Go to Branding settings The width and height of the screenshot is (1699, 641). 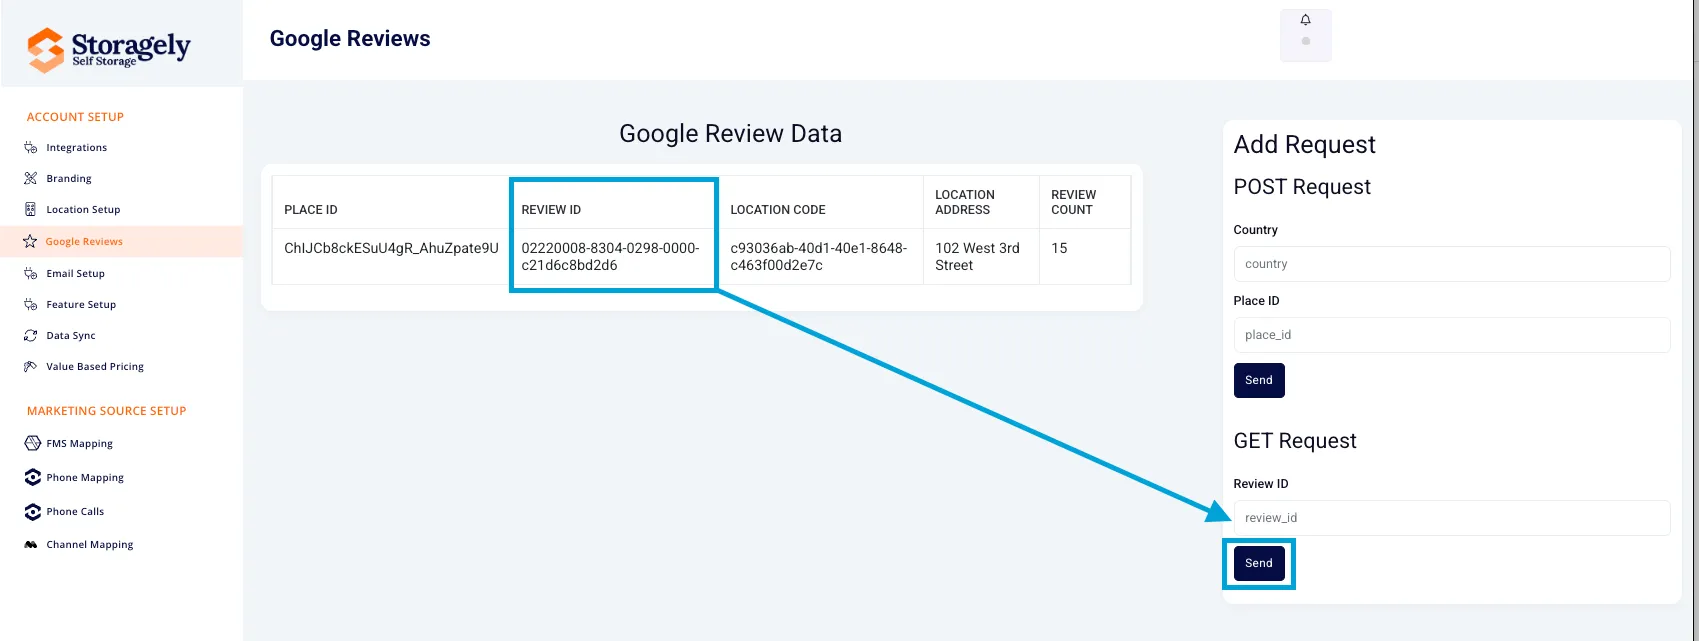69,179
